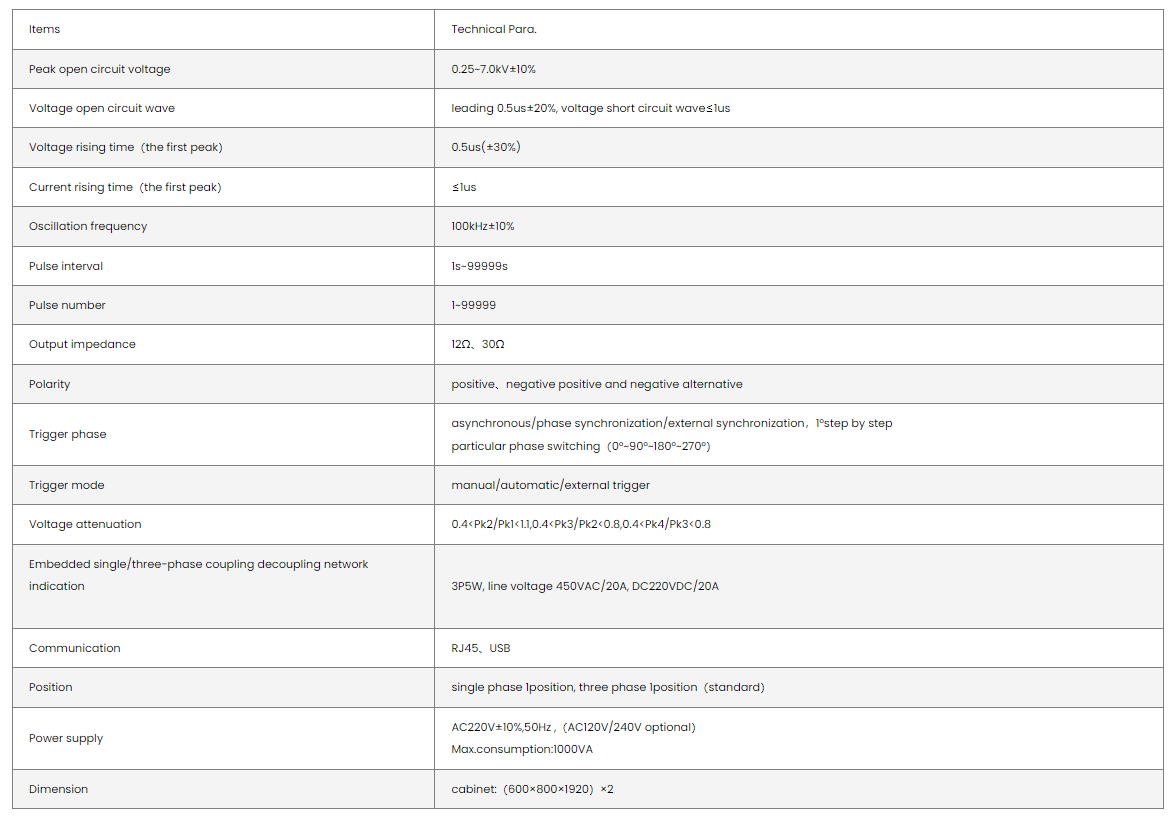Image resolution: width=1176 pixels, height=818 pixels.
Task: Select 'Peak open circuit voltage' row label
Action: [100, 69]
